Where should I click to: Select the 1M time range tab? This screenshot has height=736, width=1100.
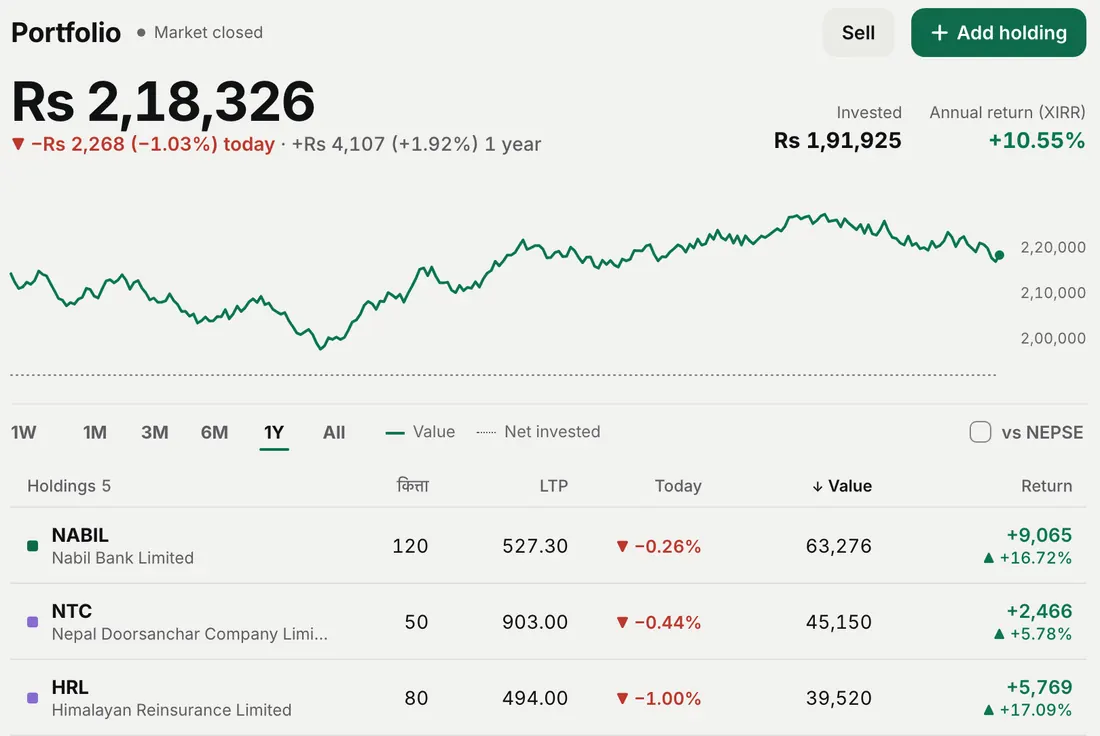(95, 432)
